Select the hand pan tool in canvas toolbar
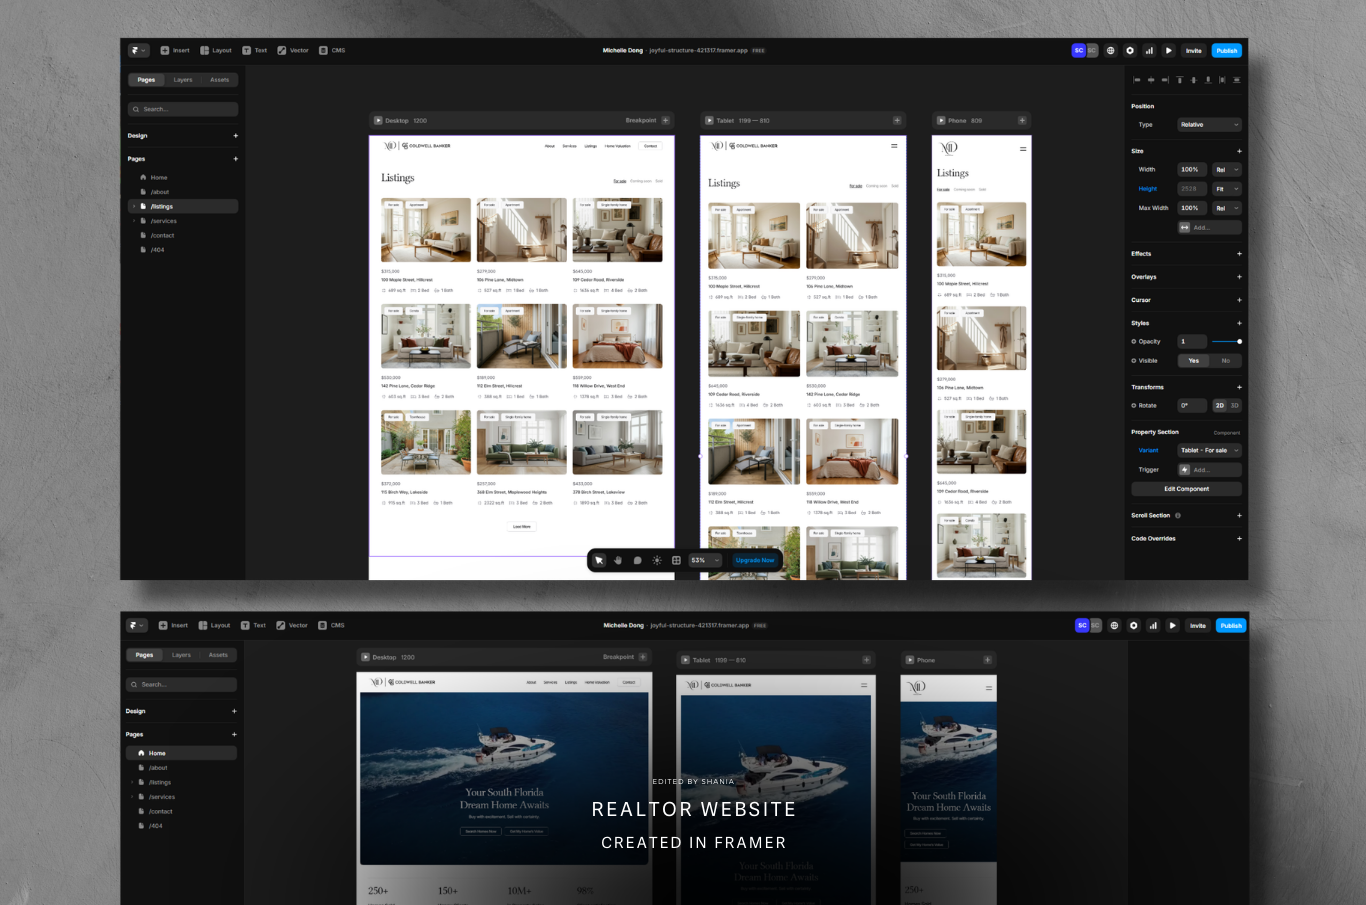 coord(618,561)
